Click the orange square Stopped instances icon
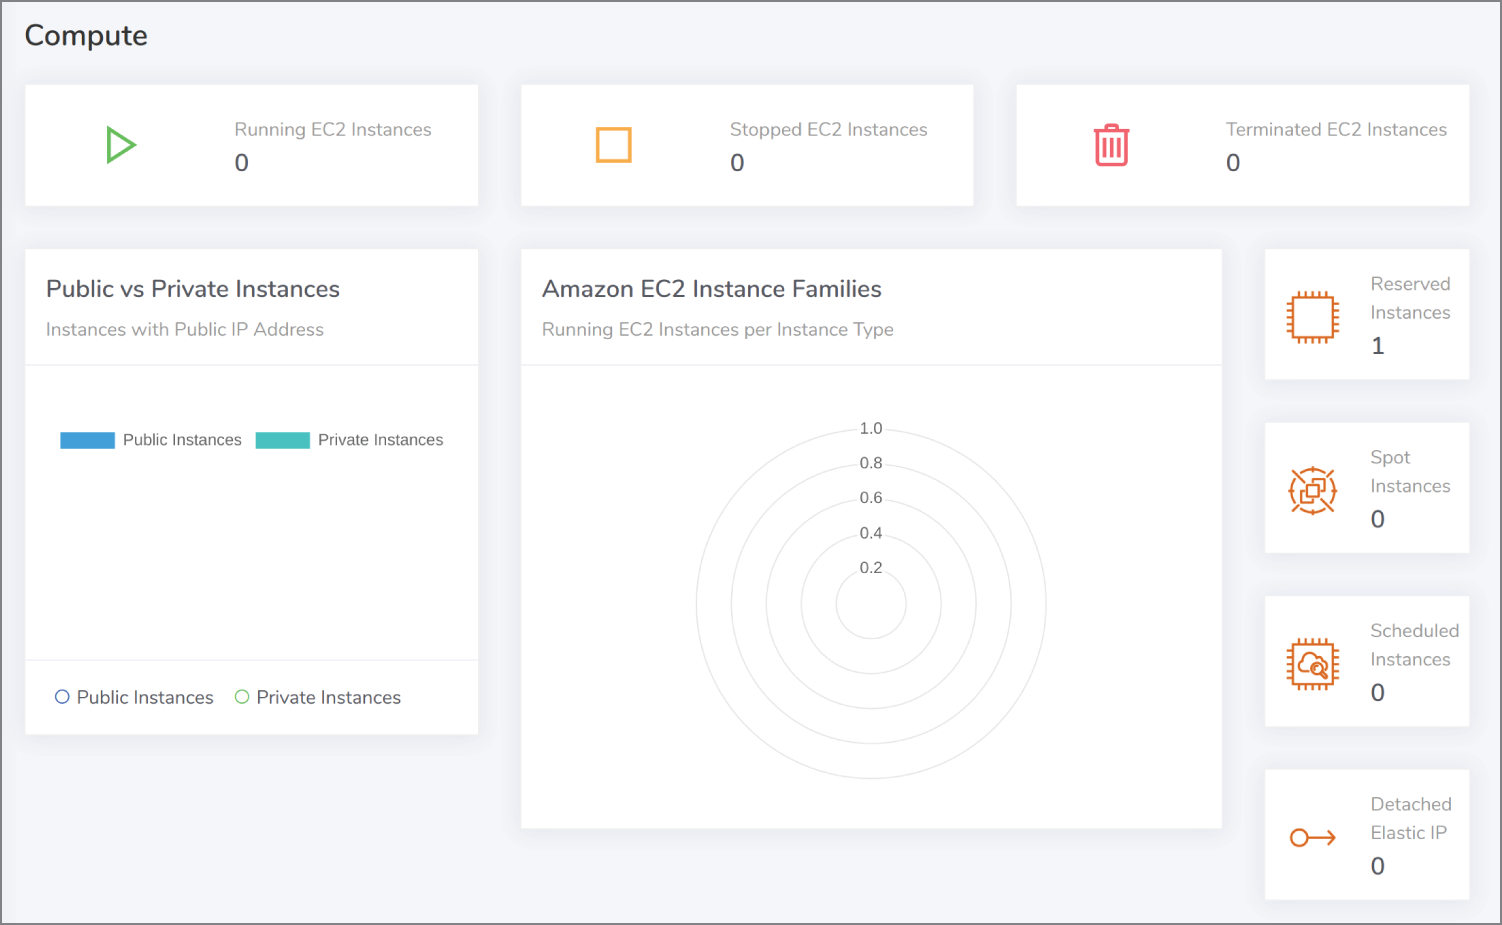The width and height of the screenshot is (1502, 925). (613, 145)
